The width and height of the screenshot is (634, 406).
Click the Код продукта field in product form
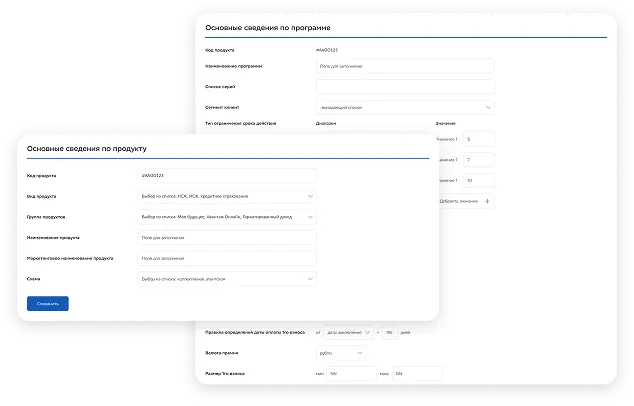(x=227, y=175)
